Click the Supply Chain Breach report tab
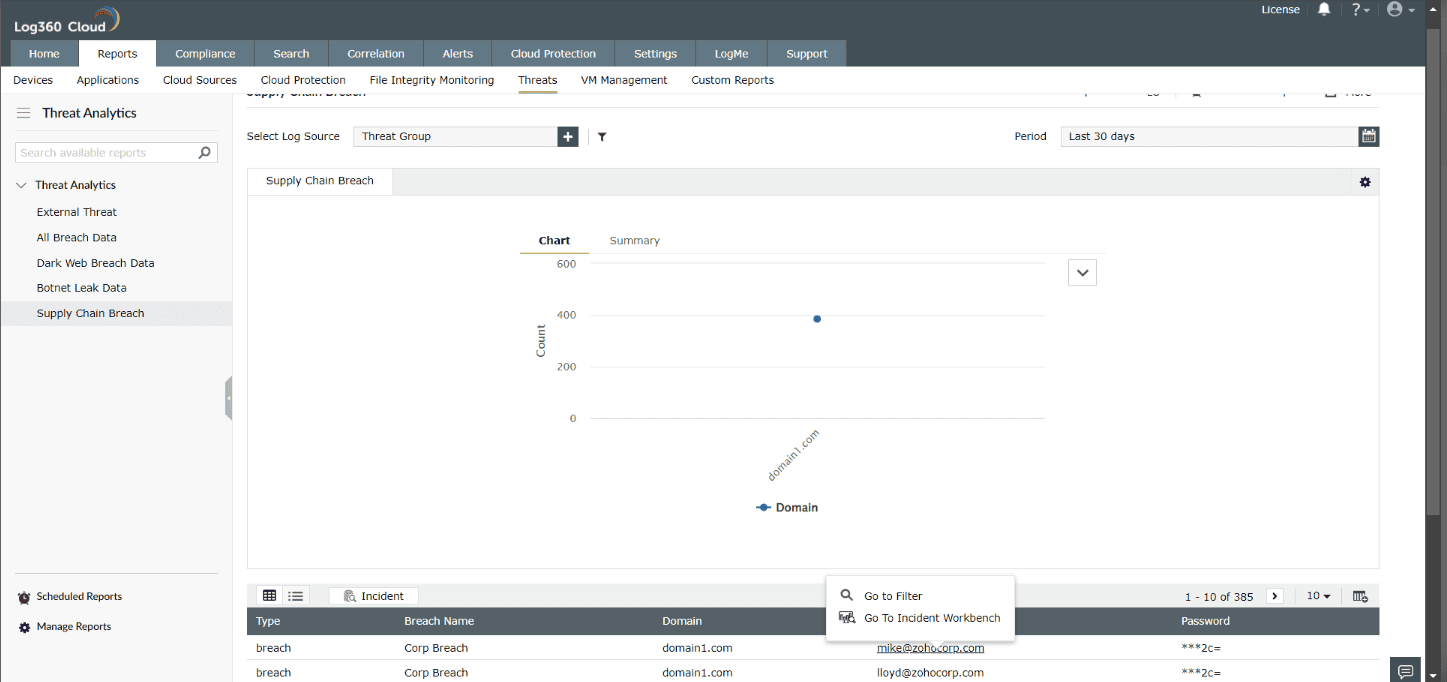 [x=320, y=181]
